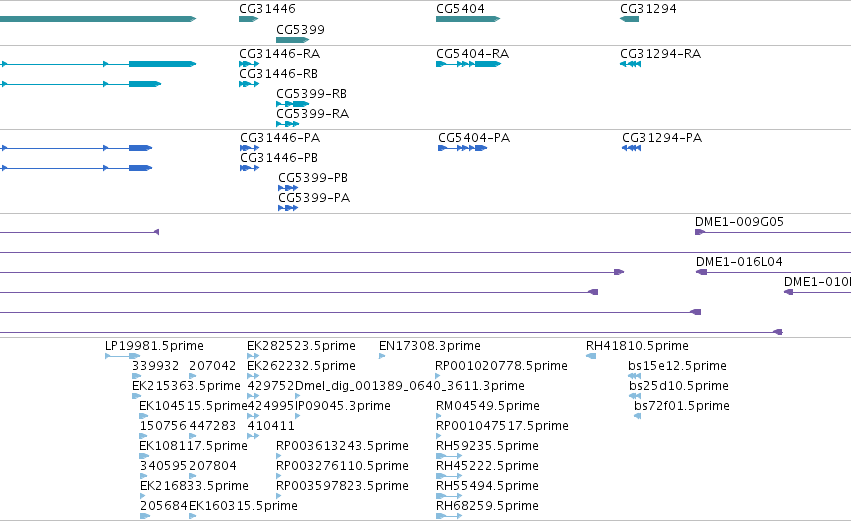Click the DME1-009G05 clone marker

click(x=700, y=232)
